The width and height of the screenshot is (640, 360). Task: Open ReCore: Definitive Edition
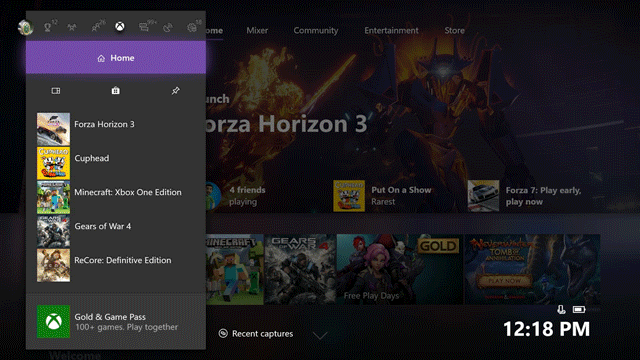[116, 265]
